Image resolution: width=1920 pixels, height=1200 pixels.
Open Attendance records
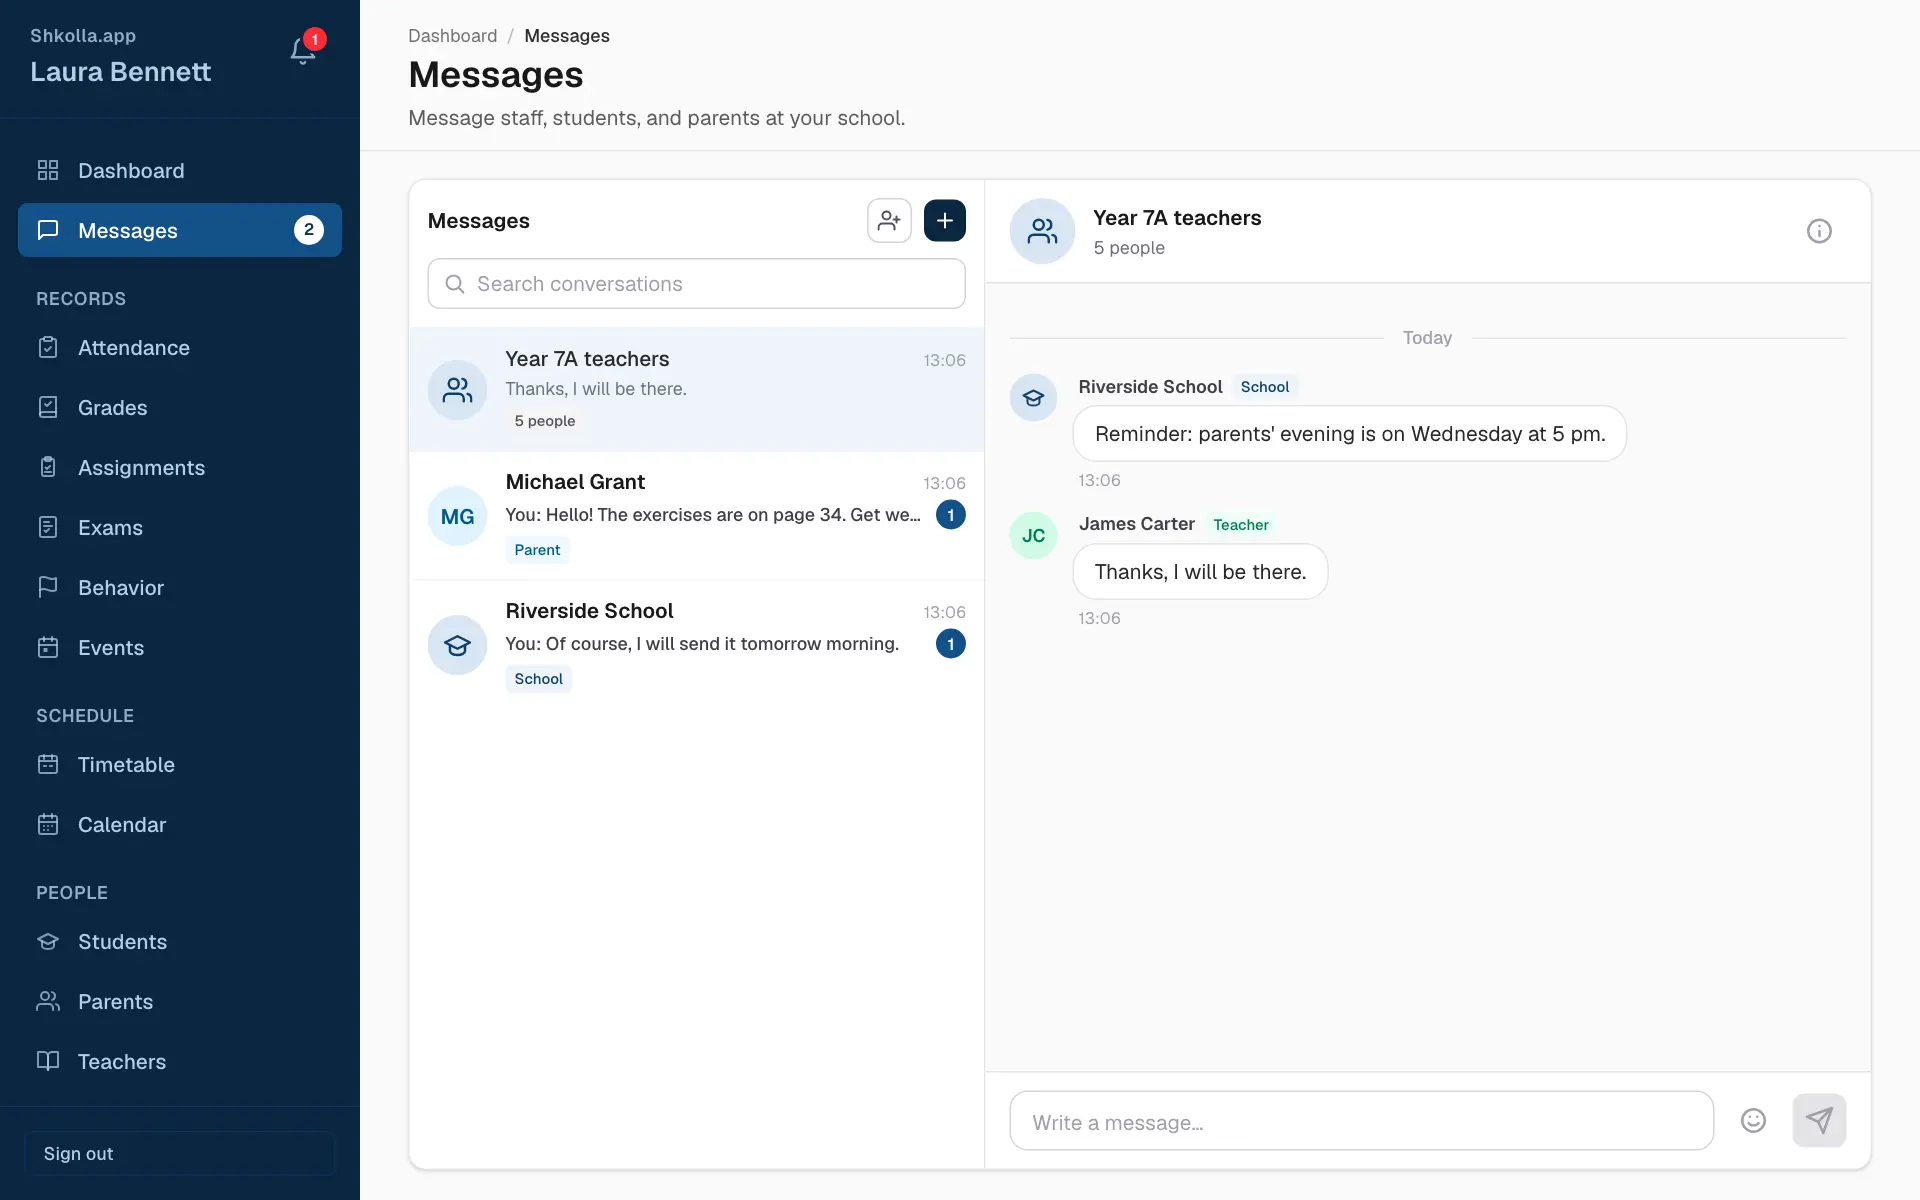[180, 348]
